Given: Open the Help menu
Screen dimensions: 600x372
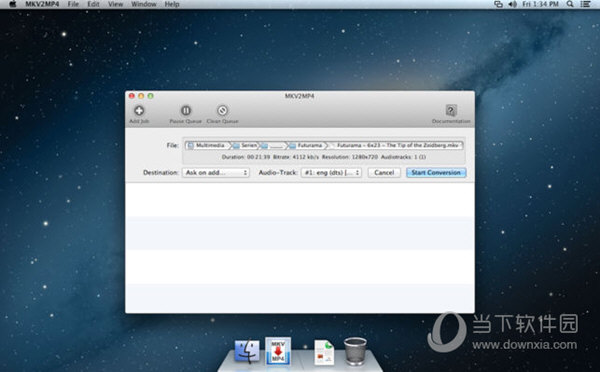Looking at the screenshot, I should click(172, 4).
